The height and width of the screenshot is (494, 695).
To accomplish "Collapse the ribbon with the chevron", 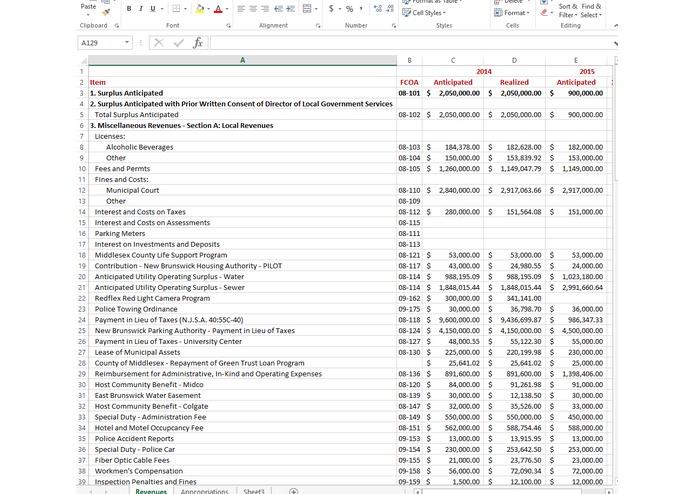I will (x=616, y=26).
